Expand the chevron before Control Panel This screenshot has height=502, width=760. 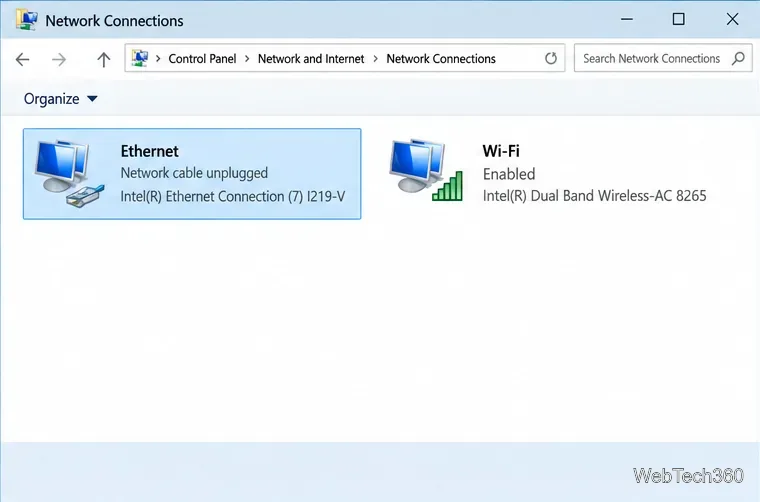pos(158,59)
